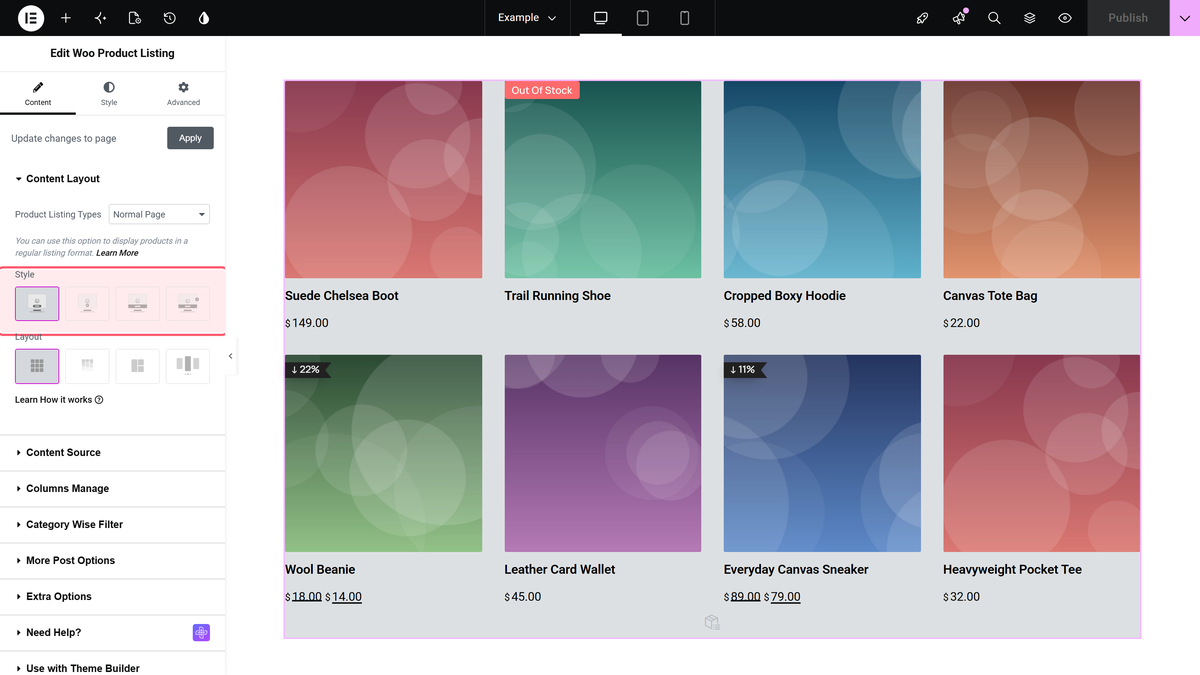Open the revision history clock icon
1200x675 pixels.
pyautogui.click(x=170, y=18)
